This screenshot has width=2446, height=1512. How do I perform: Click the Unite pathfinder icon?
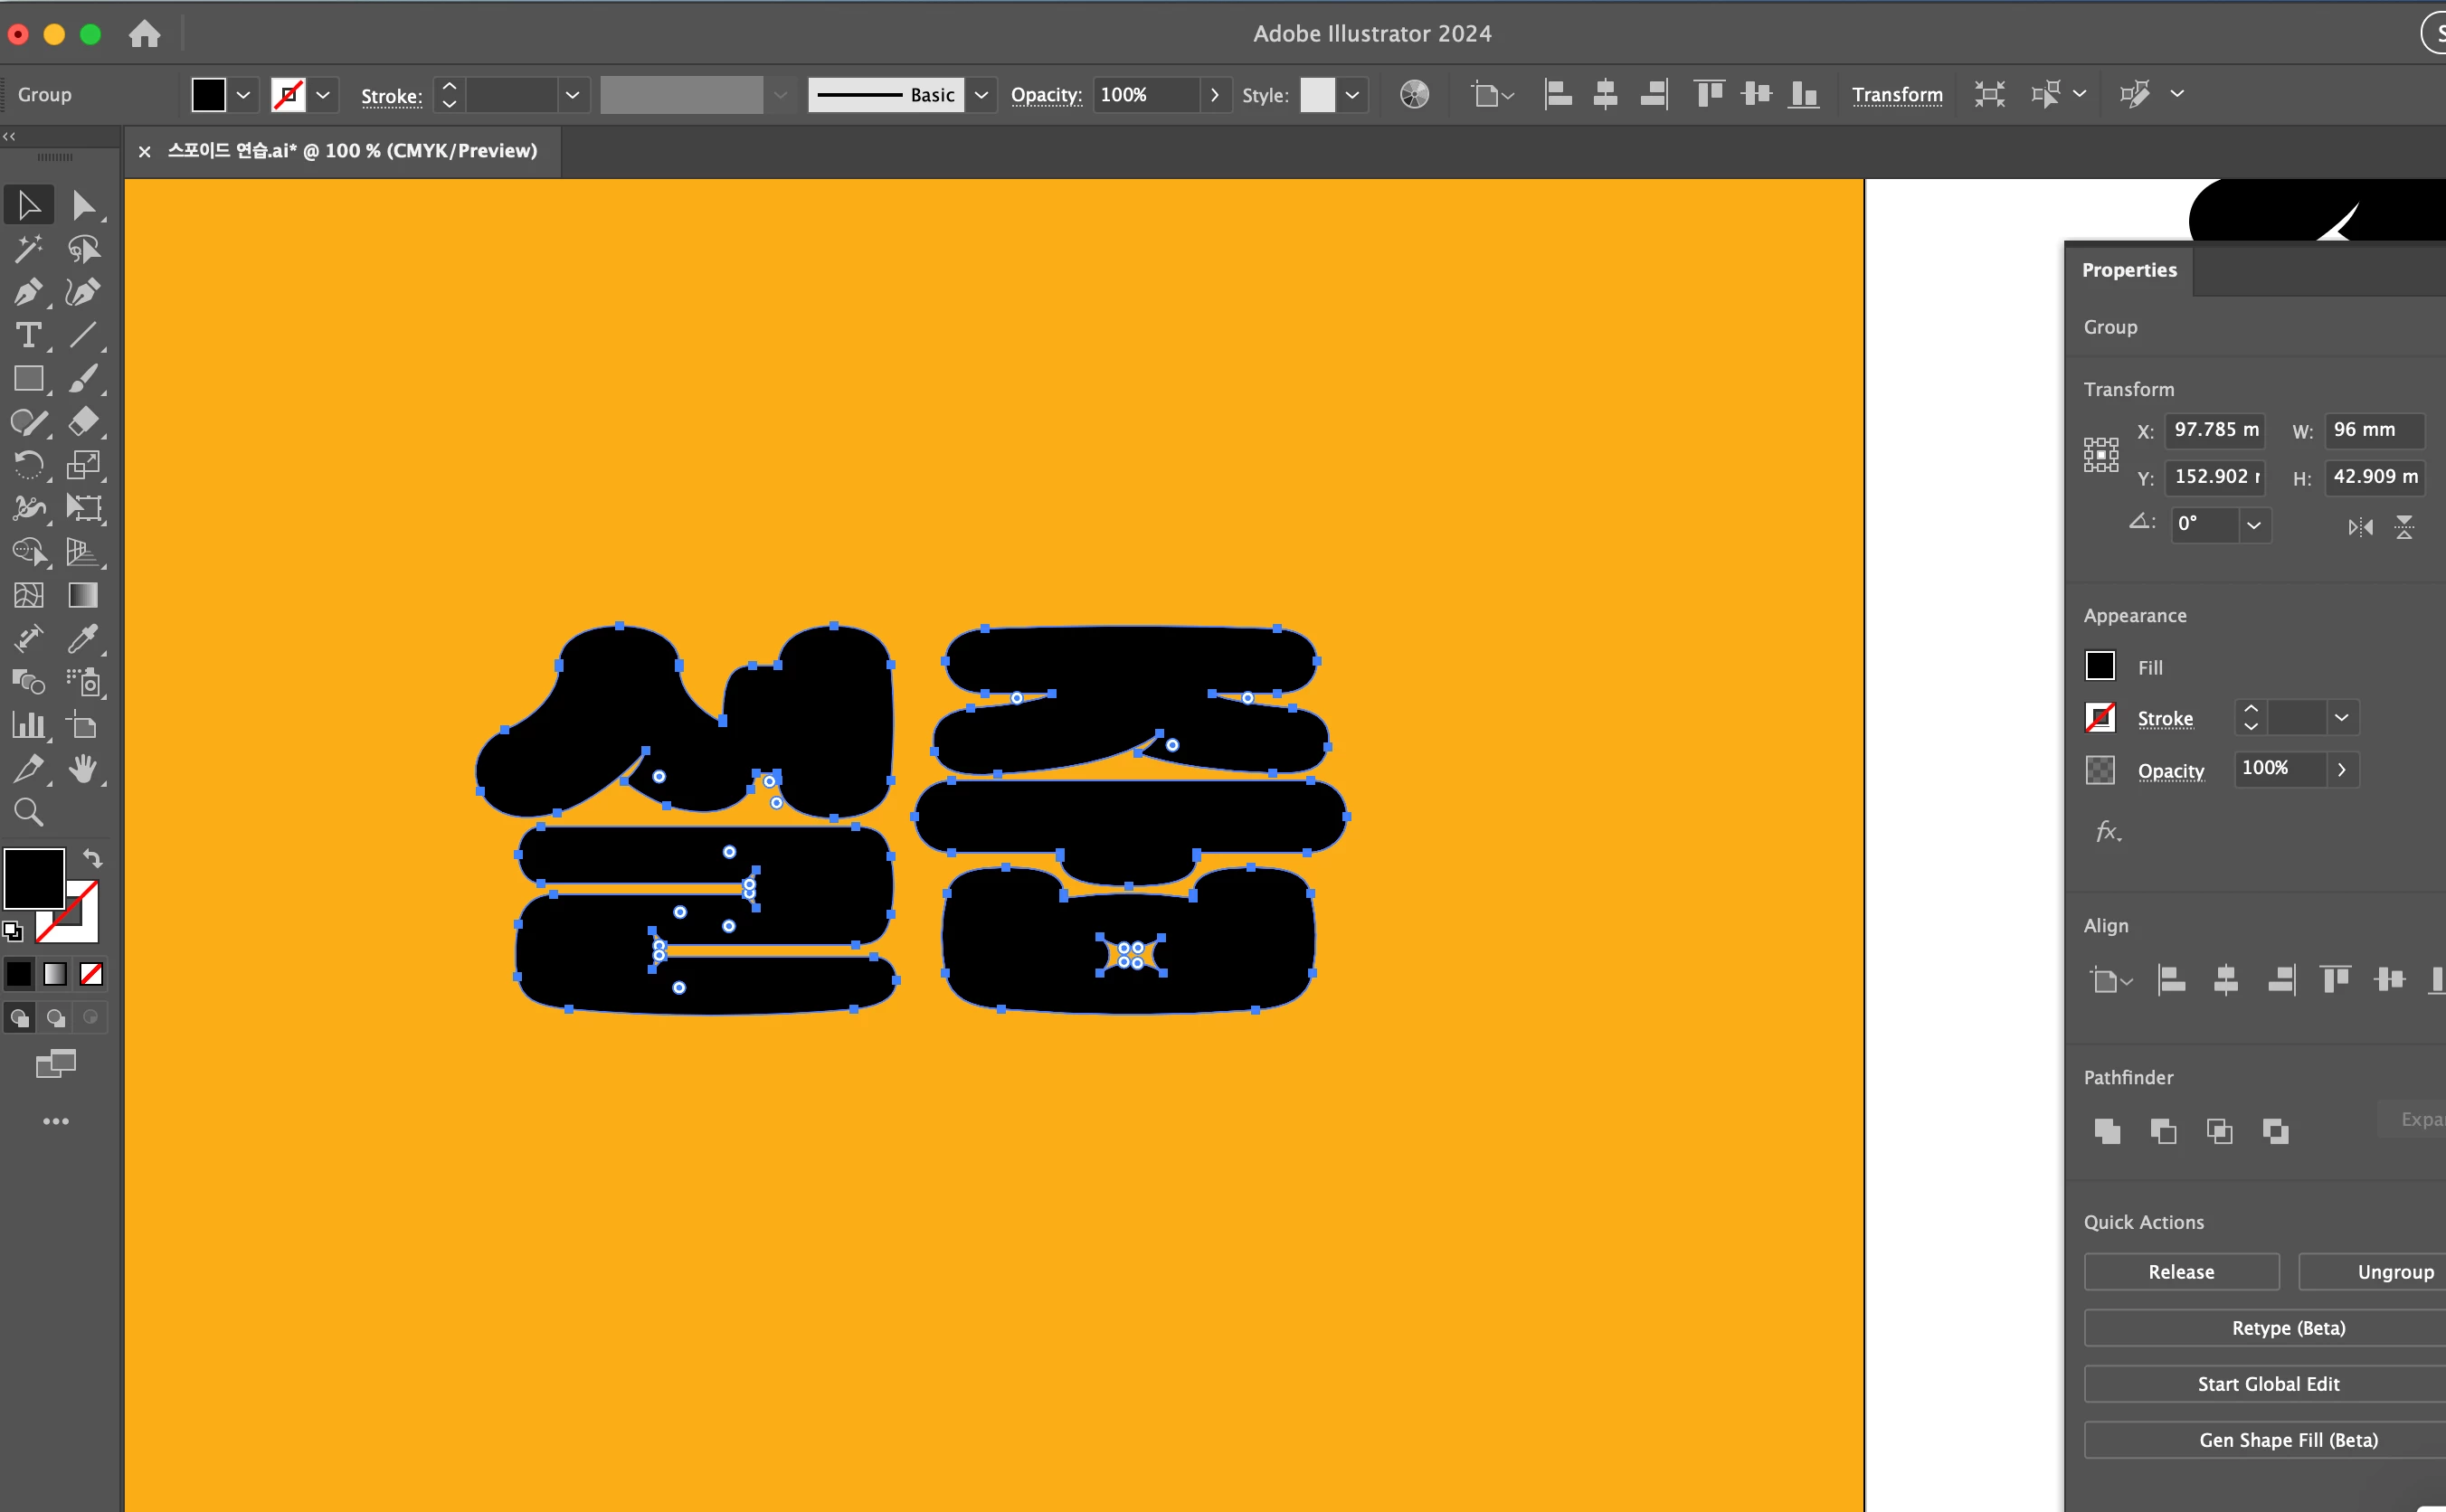(2107, 1131)
